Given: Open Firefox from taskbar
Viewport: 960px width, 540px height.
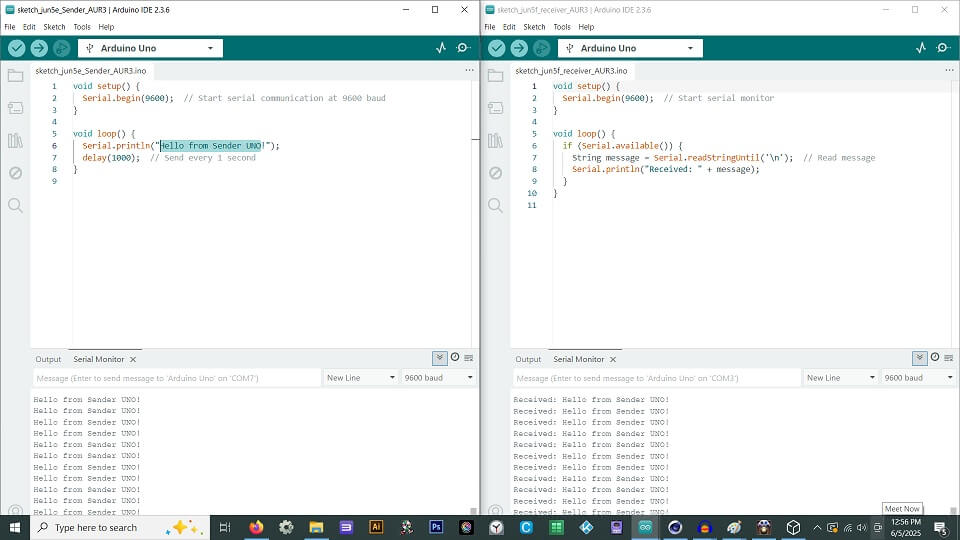Looking at the screenshot, I should coord(257,527).
